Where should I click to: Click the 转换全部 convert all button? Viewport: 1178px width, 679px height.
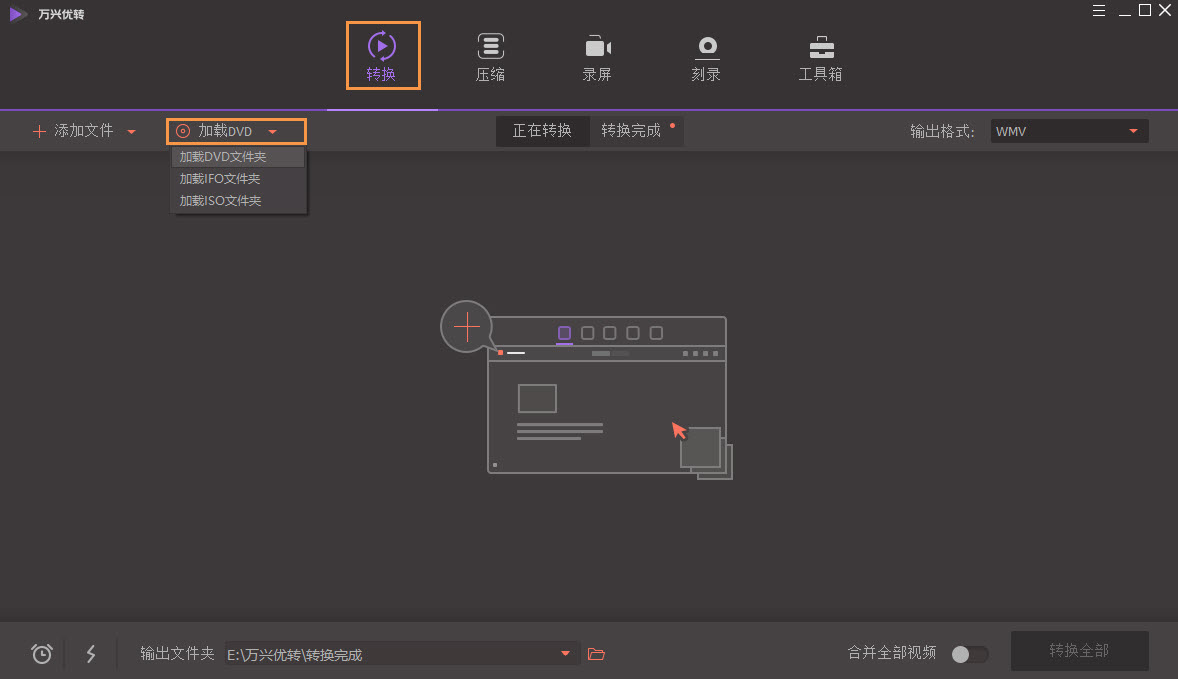coord(1079,650)
